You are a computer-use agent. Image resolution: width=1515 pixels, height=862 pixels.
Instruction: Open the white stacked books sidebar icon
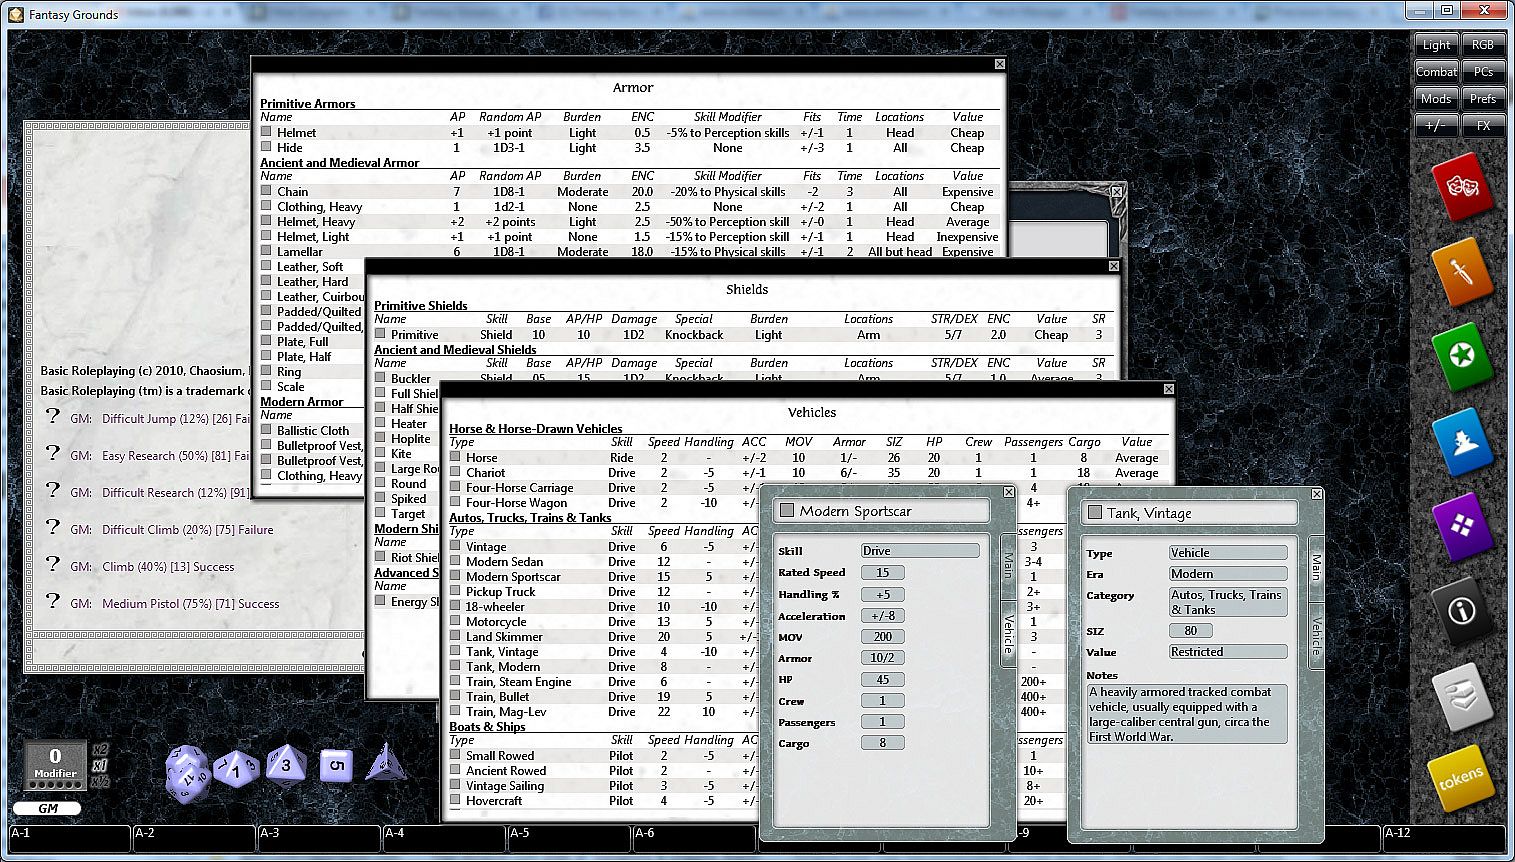click(1462, 694)
